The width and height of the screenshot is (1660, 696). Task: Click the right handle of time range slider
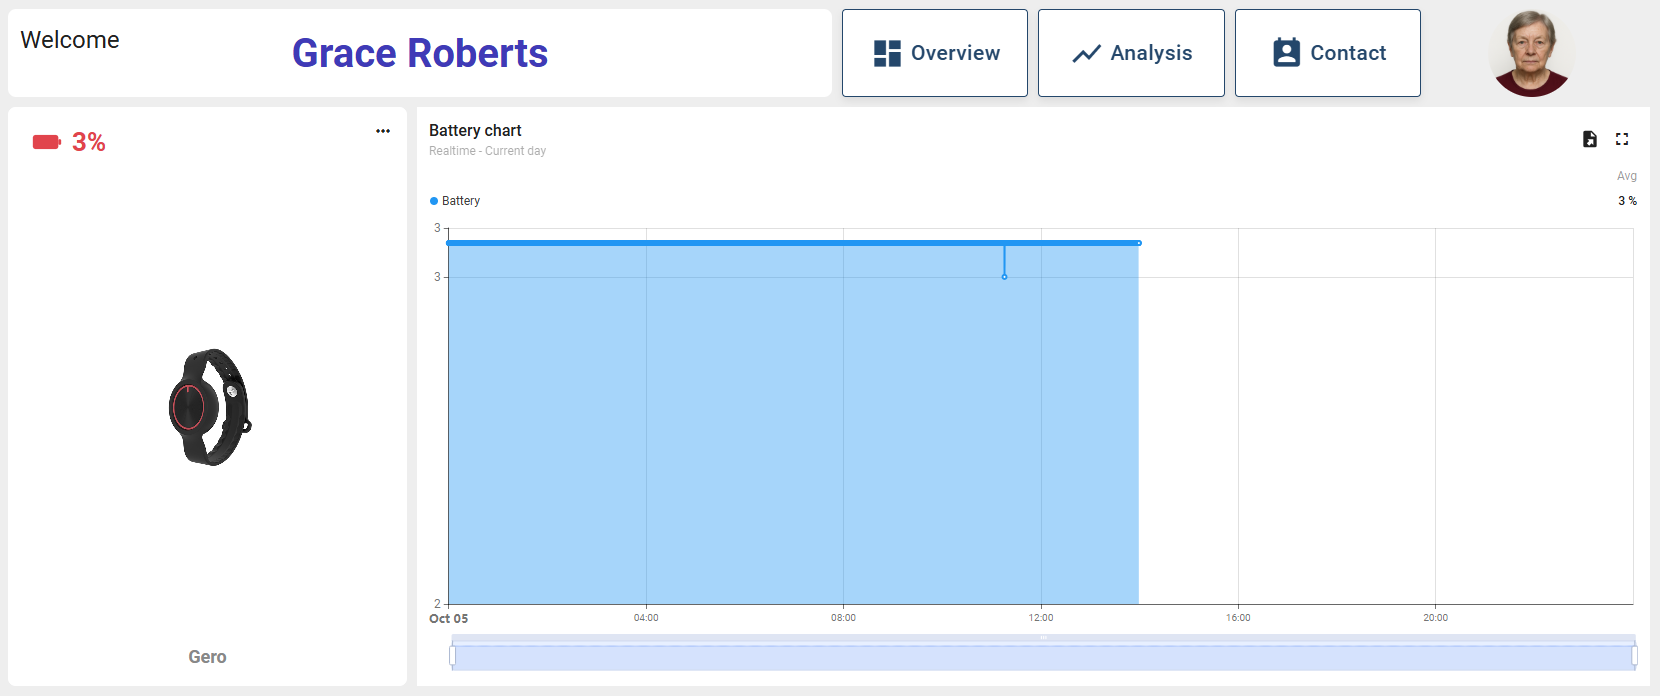click(1634, 656)
